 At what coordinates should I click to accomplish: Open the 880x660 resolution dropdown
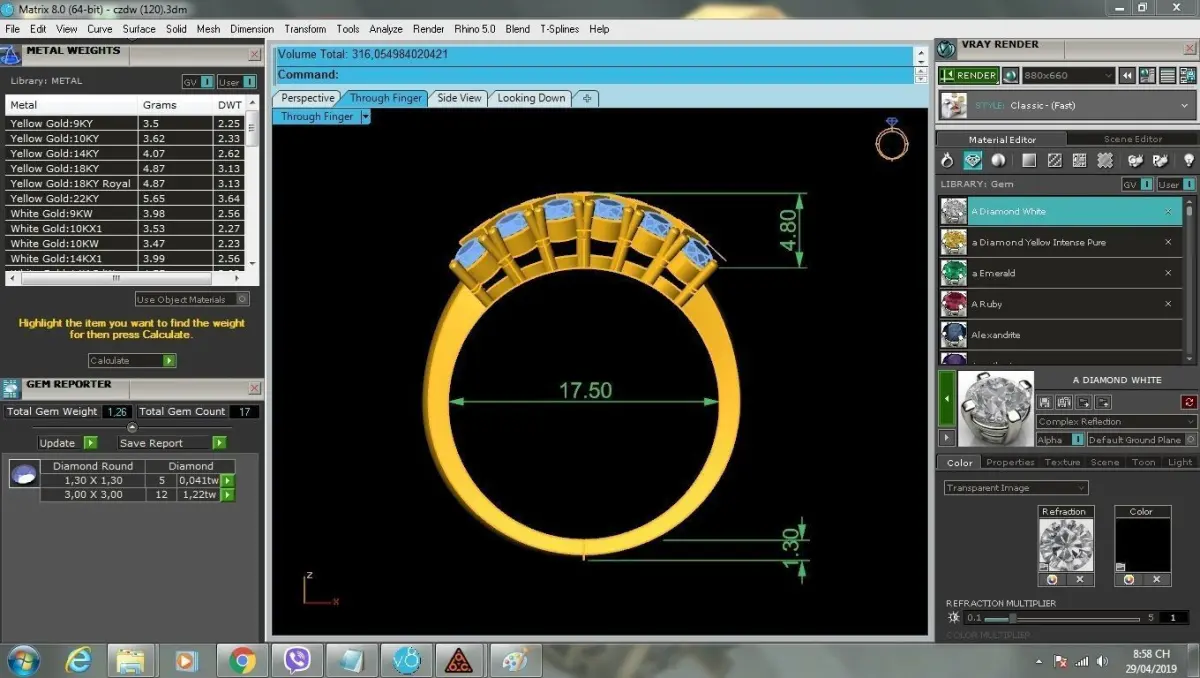[x=1068, y=75]
